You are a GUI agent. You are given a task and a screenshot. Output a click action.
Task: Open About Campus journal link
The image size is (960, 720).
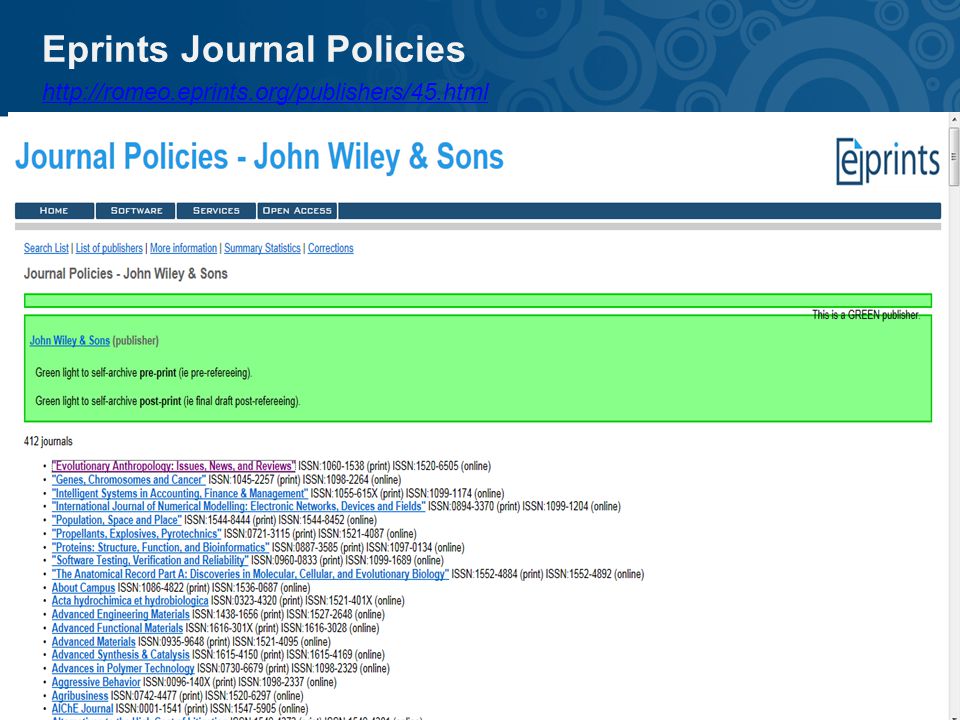[x=83, y=587]
